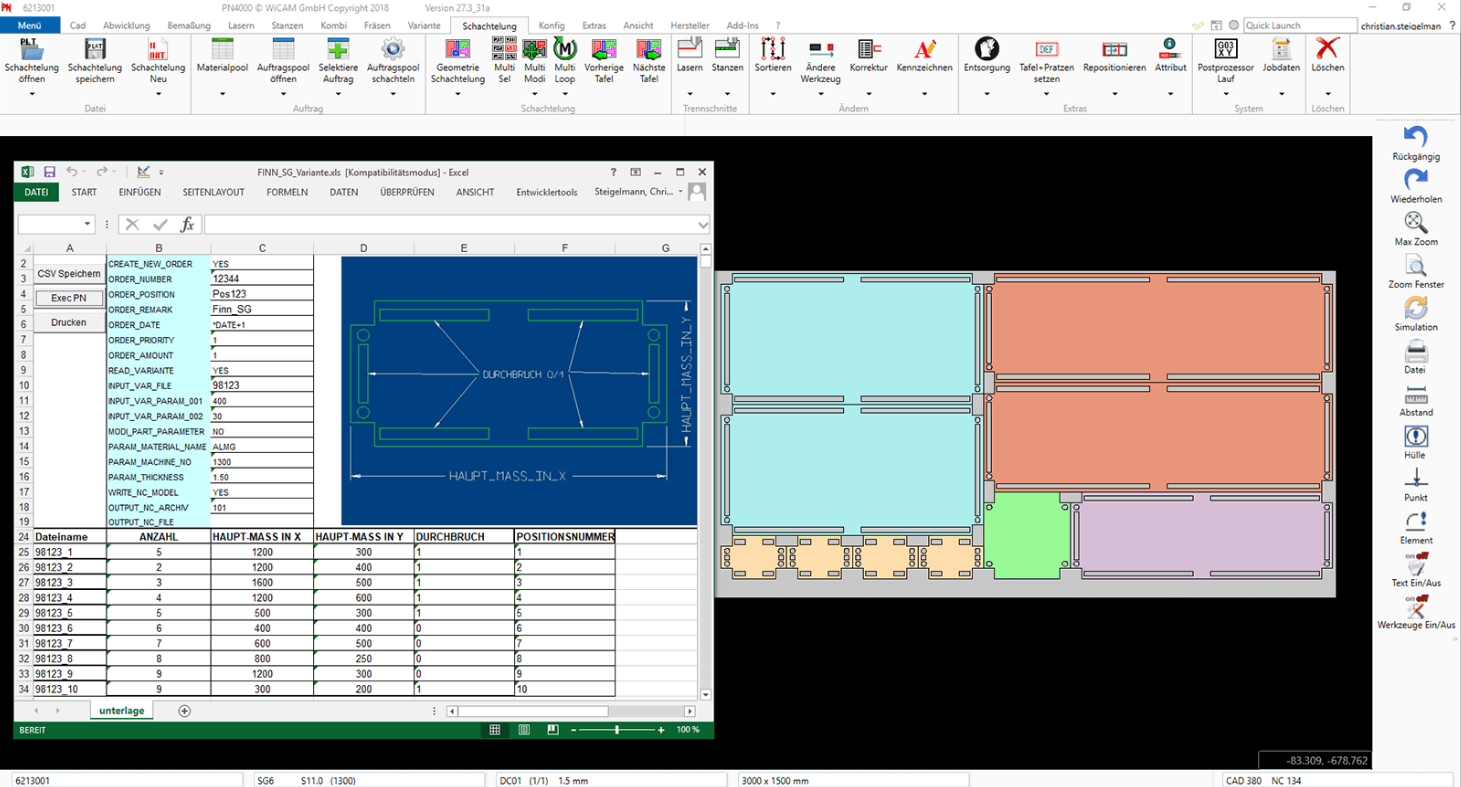Open the Menü tab
This screenshot has height=787, width=1461.
point(30,25)
